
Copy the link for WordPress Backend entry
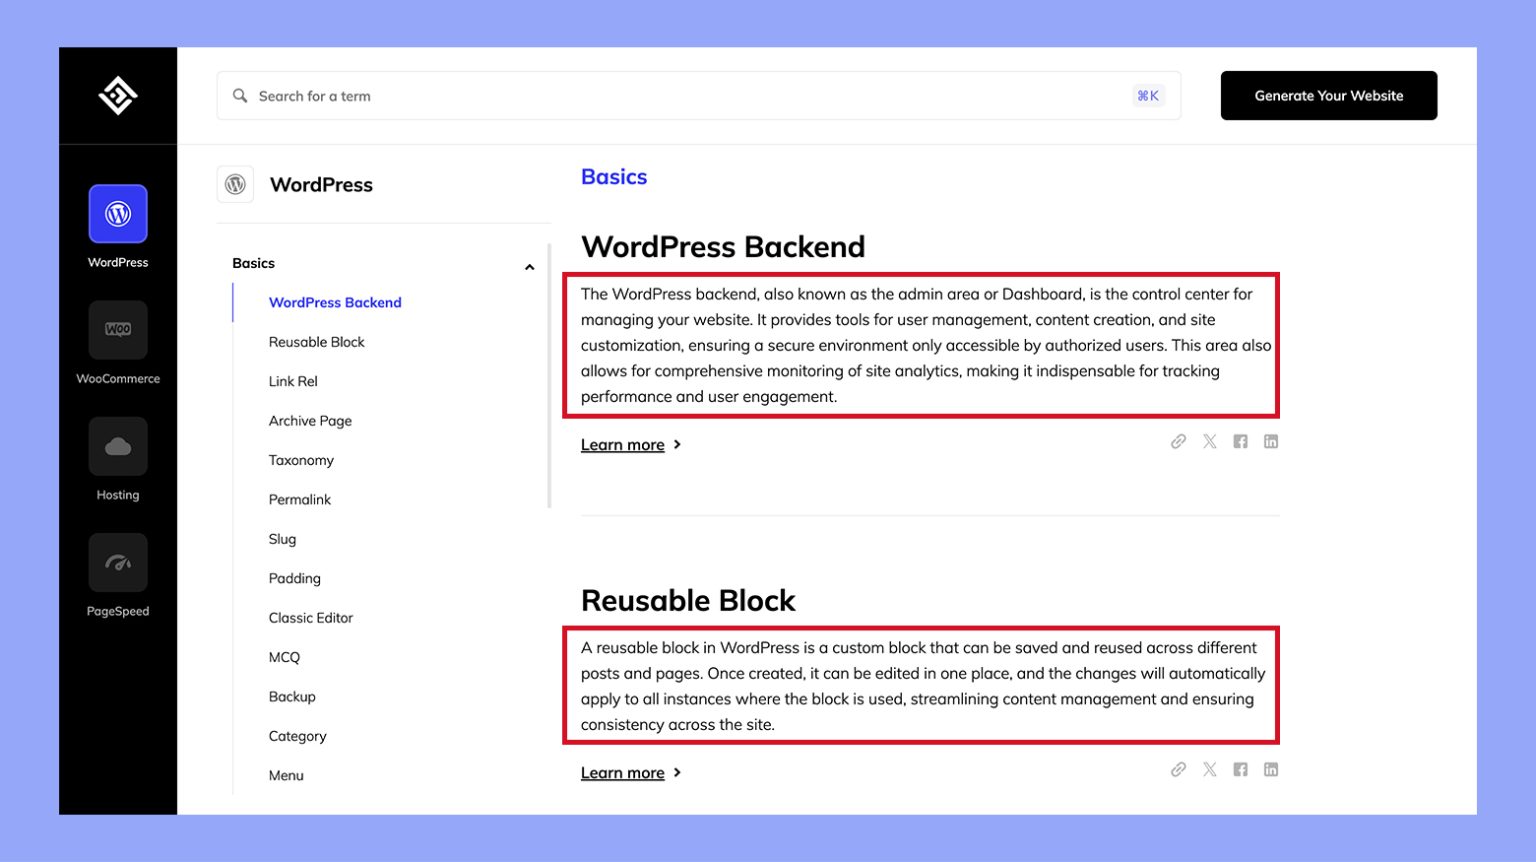1178,441
